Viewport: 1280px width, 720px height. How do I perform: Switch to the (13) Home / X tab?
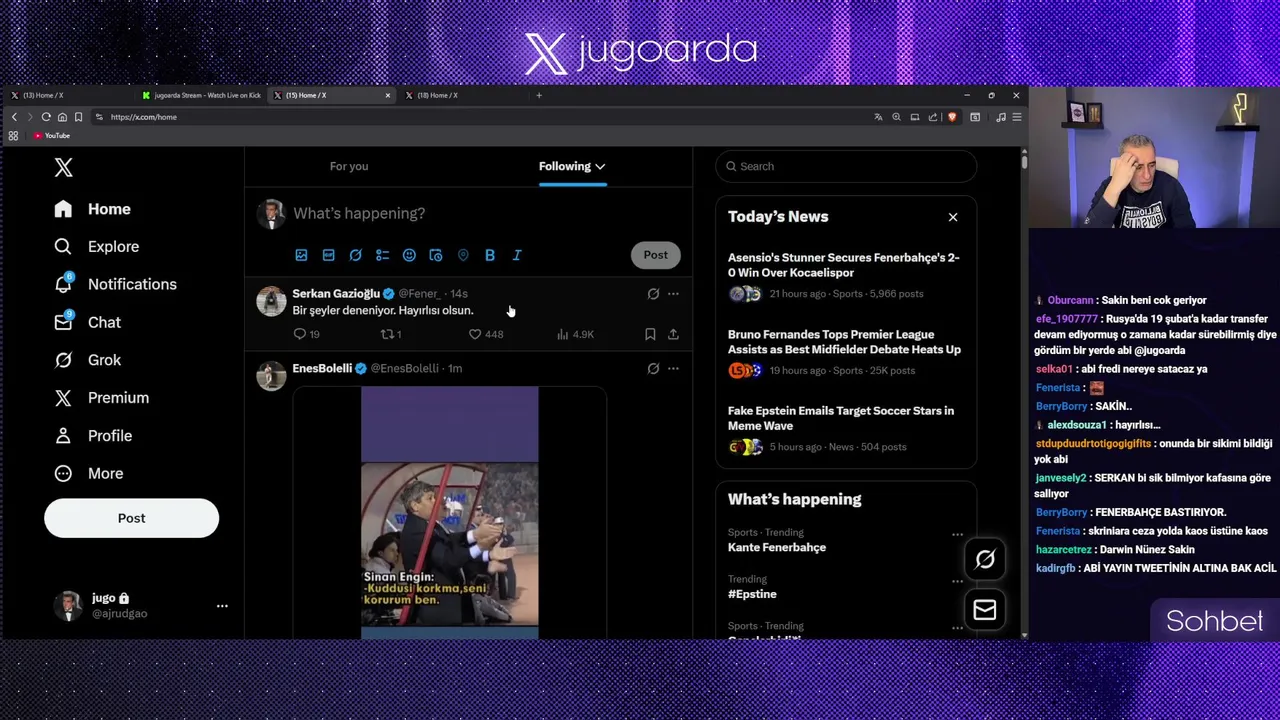pyautogui.click(x=68, y=95)
